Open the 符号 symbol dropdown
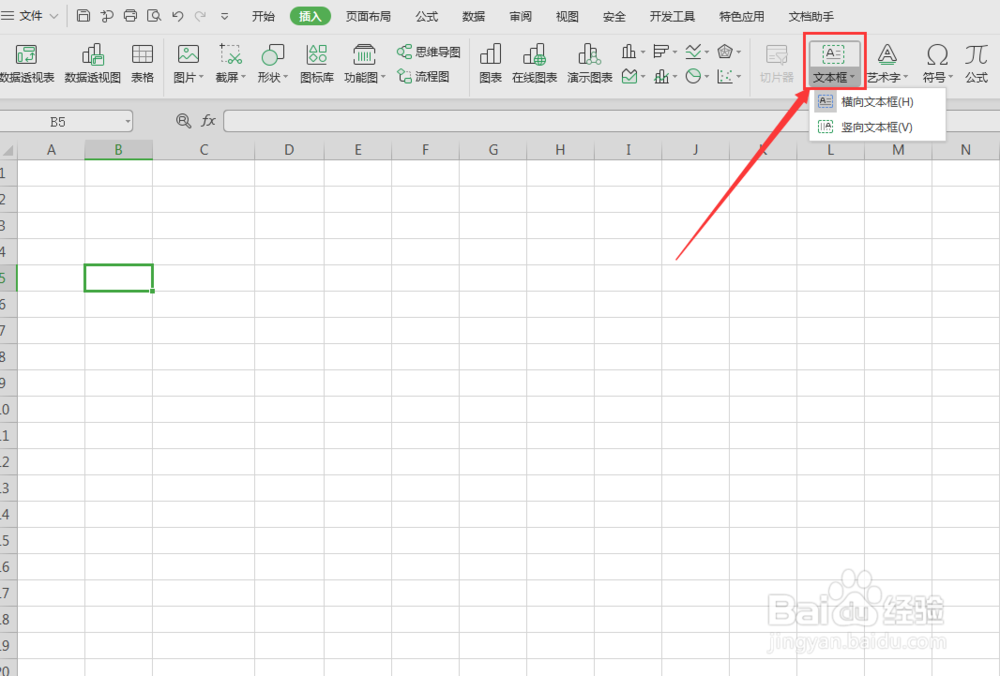 pos(937,63)
